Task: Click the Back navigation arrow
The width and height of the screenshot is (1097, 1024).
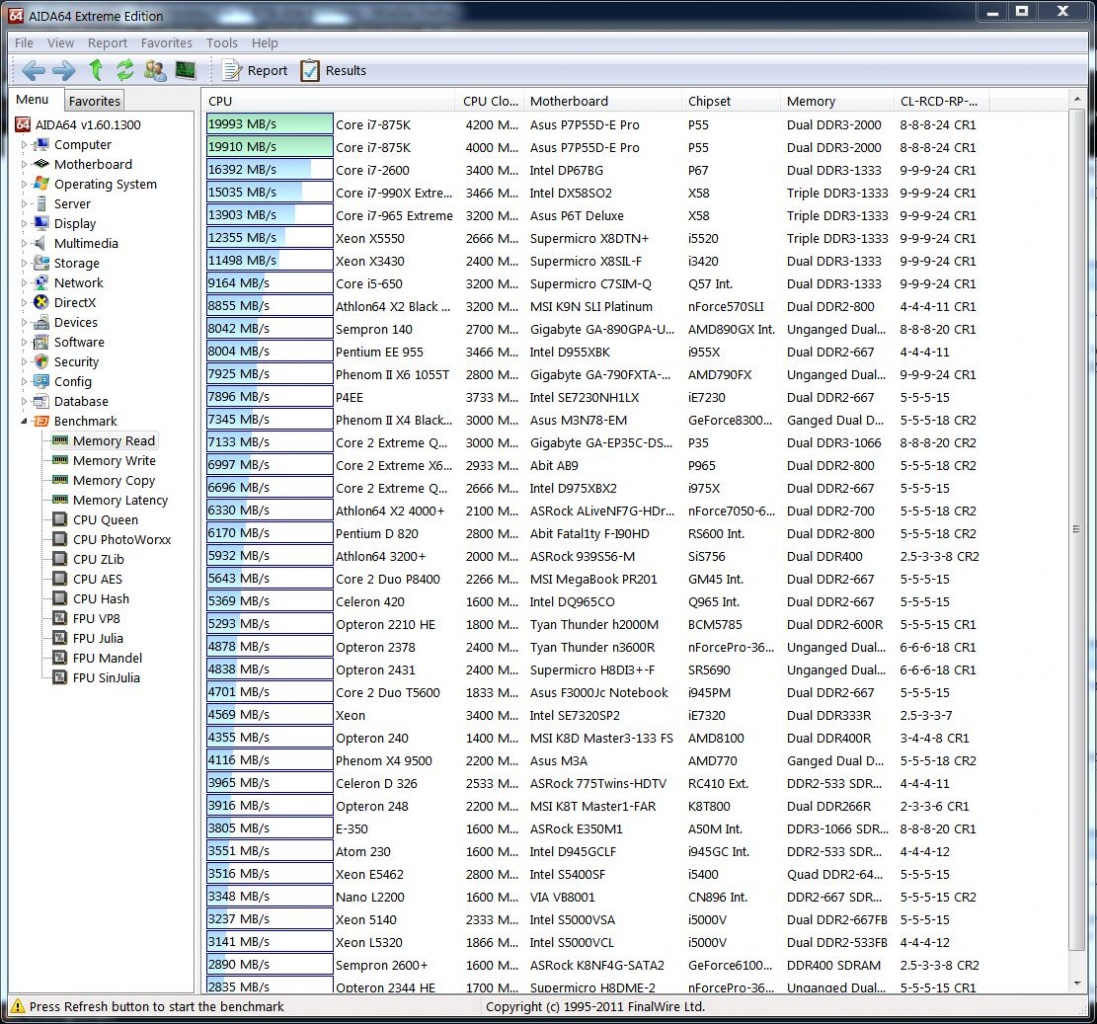Action: (x=33, y=70)
